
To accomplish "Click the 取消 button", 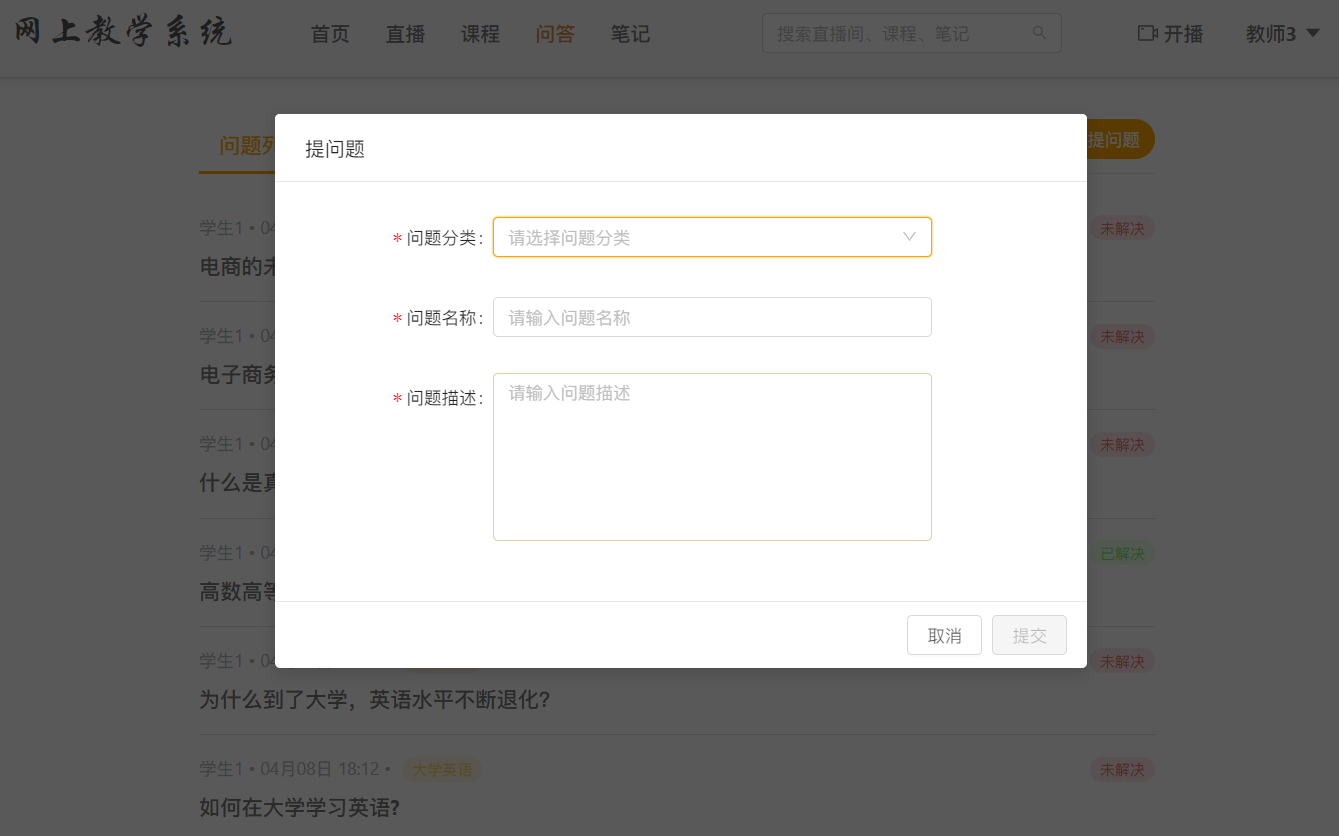I will (x=944, y=635).
